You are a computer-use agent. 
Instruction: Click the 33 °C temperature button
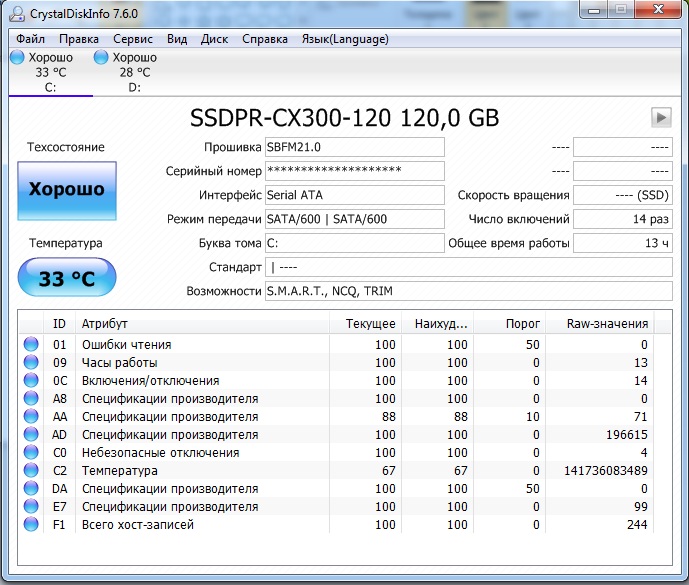click(x=67, y=278)
